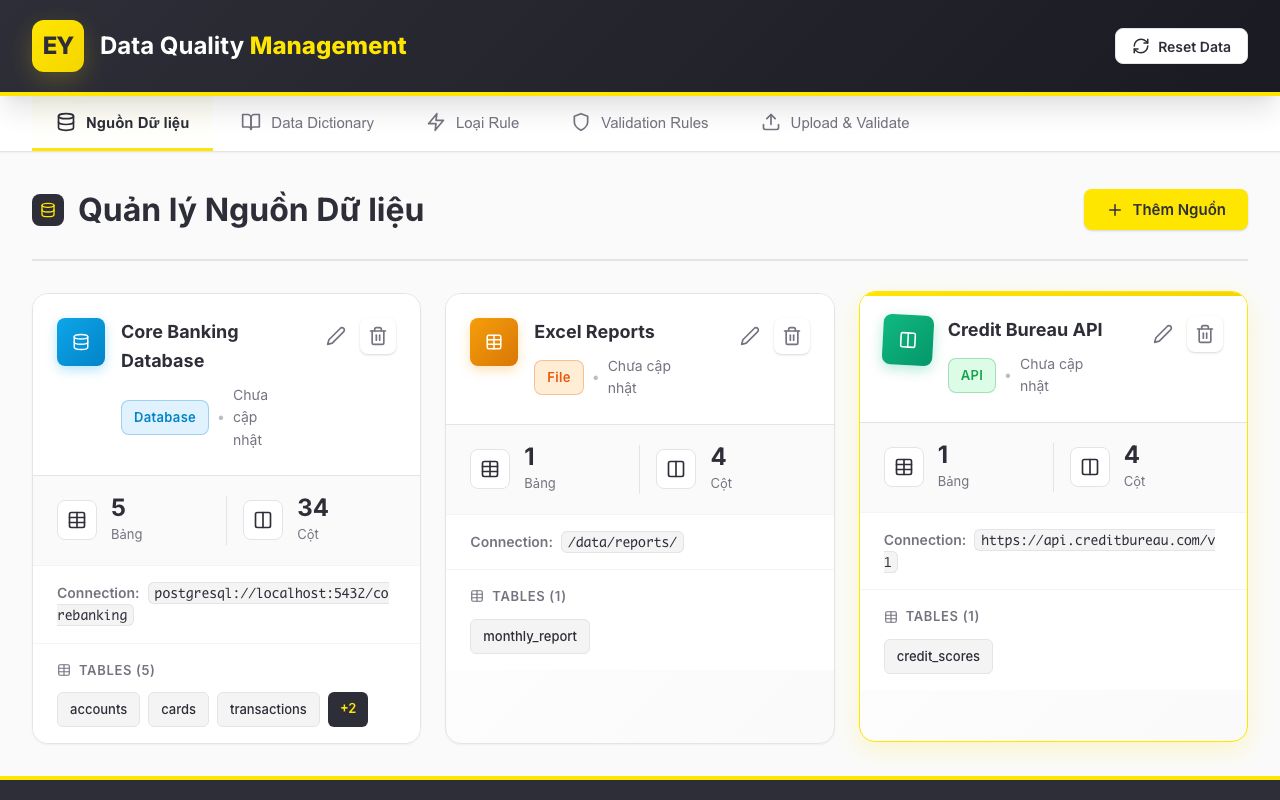Edit the Credit Bureau API source
1280x800 pixels.
(1163, 334)
